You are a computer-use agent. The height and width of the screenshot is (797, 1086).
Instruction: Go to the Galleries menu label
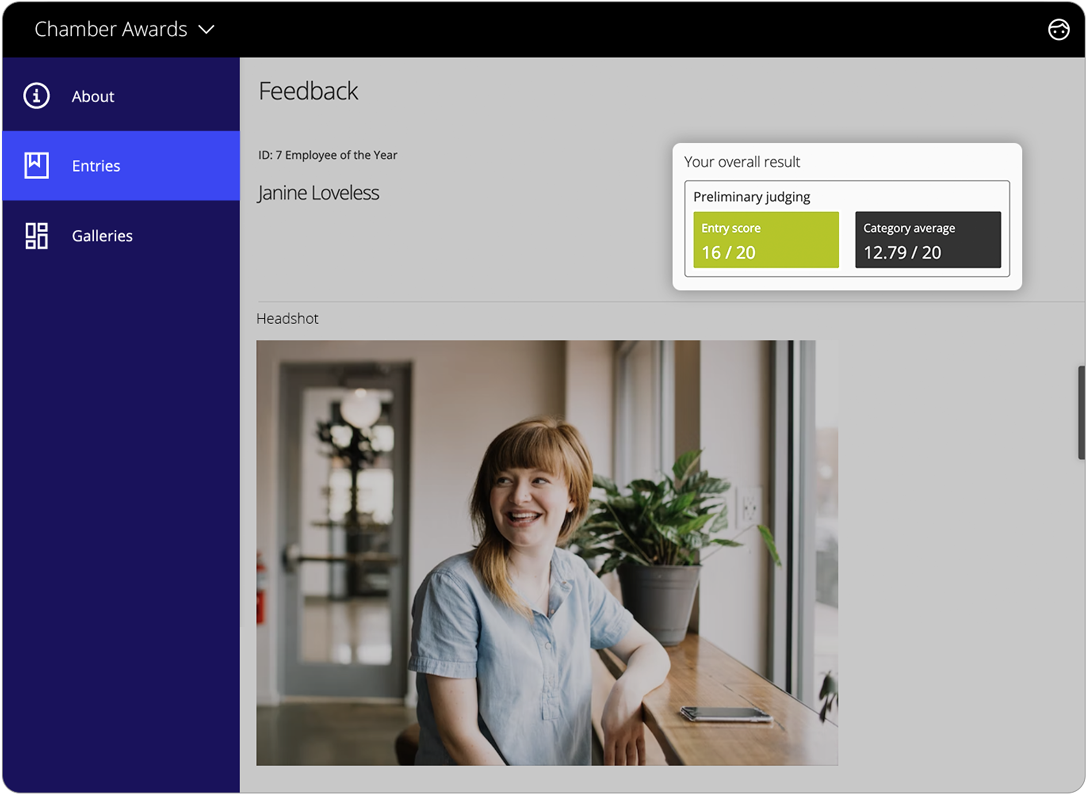(x=102, y=237)
